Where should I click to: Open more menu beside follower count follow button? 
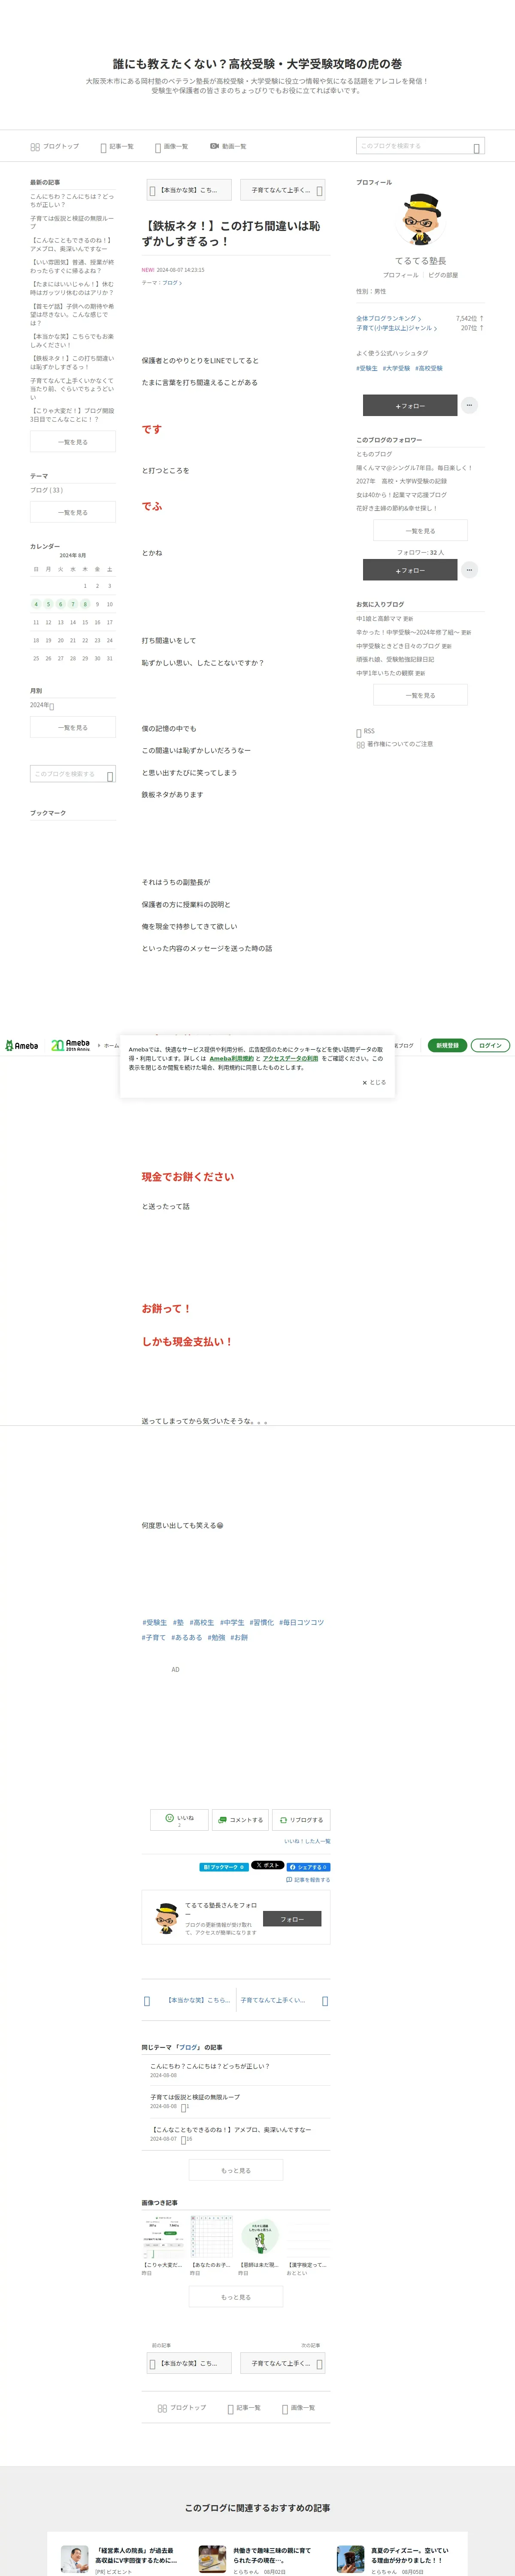(x=469, y=570)
